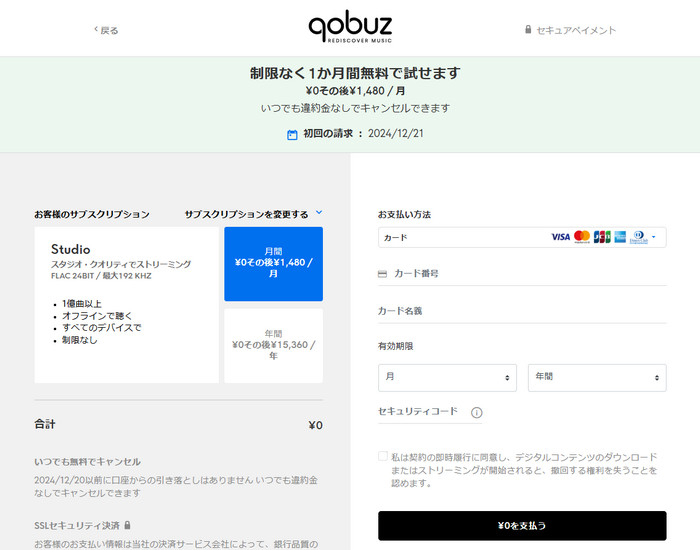Viewport: 700px width, 550px height.
Task: Select the 月間 ¥1,480 plan
Action: click(x=273, y=264)
